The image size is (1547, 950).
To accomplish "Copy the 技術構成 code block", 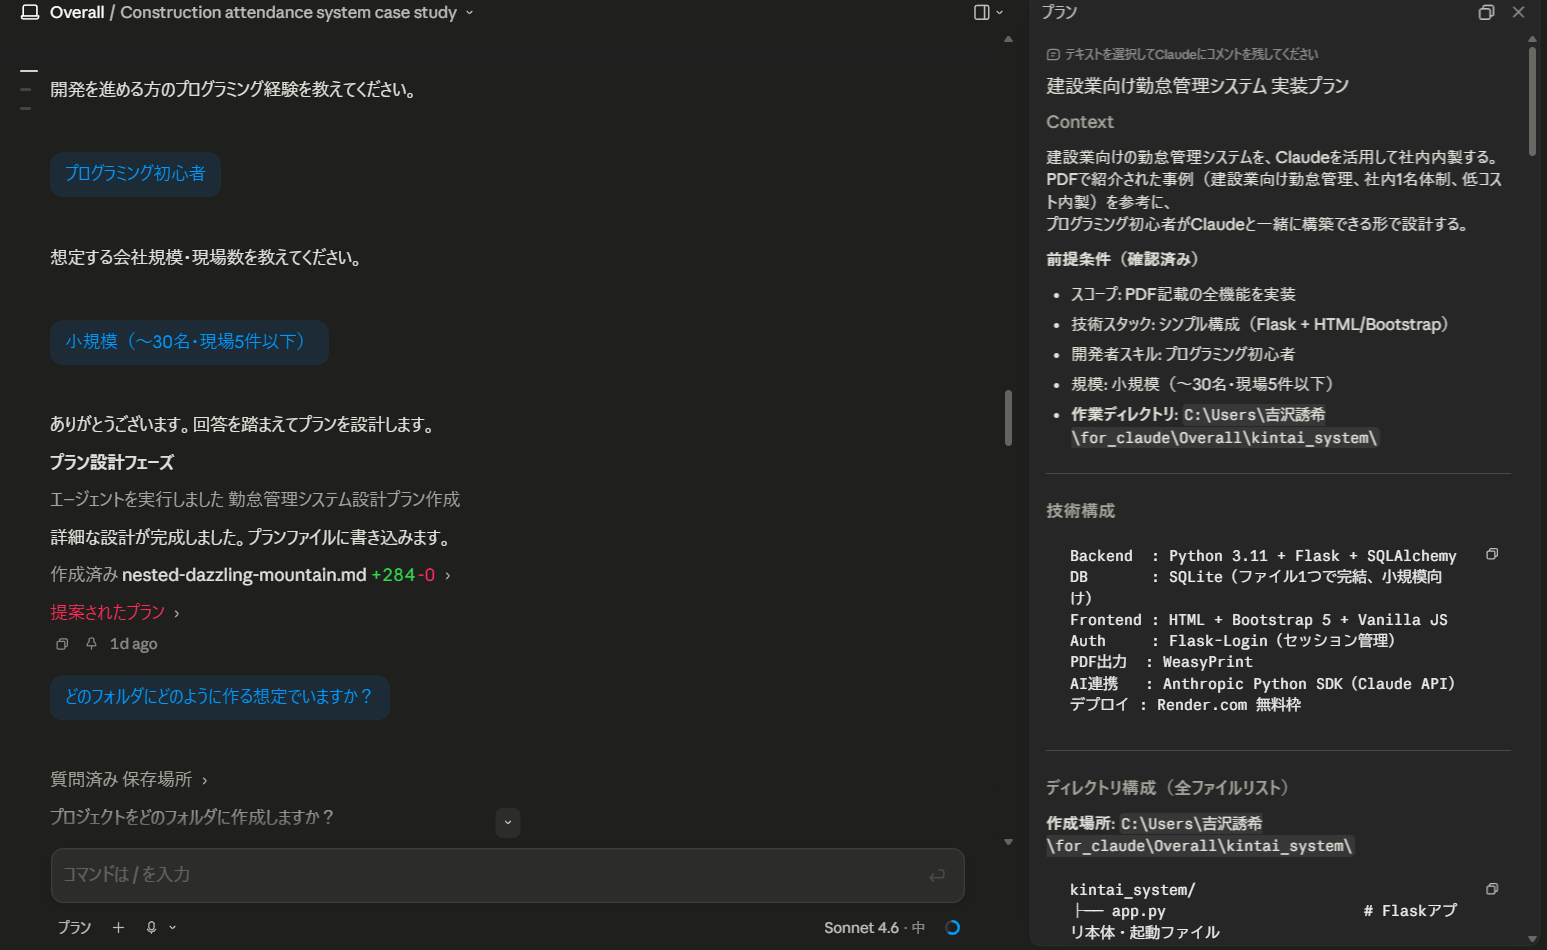I will 1492,554.
